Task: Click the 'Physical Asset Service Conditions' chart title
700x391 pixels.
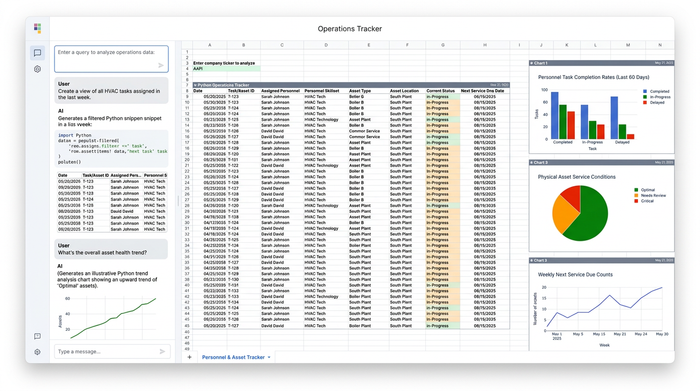Action: 576,177
